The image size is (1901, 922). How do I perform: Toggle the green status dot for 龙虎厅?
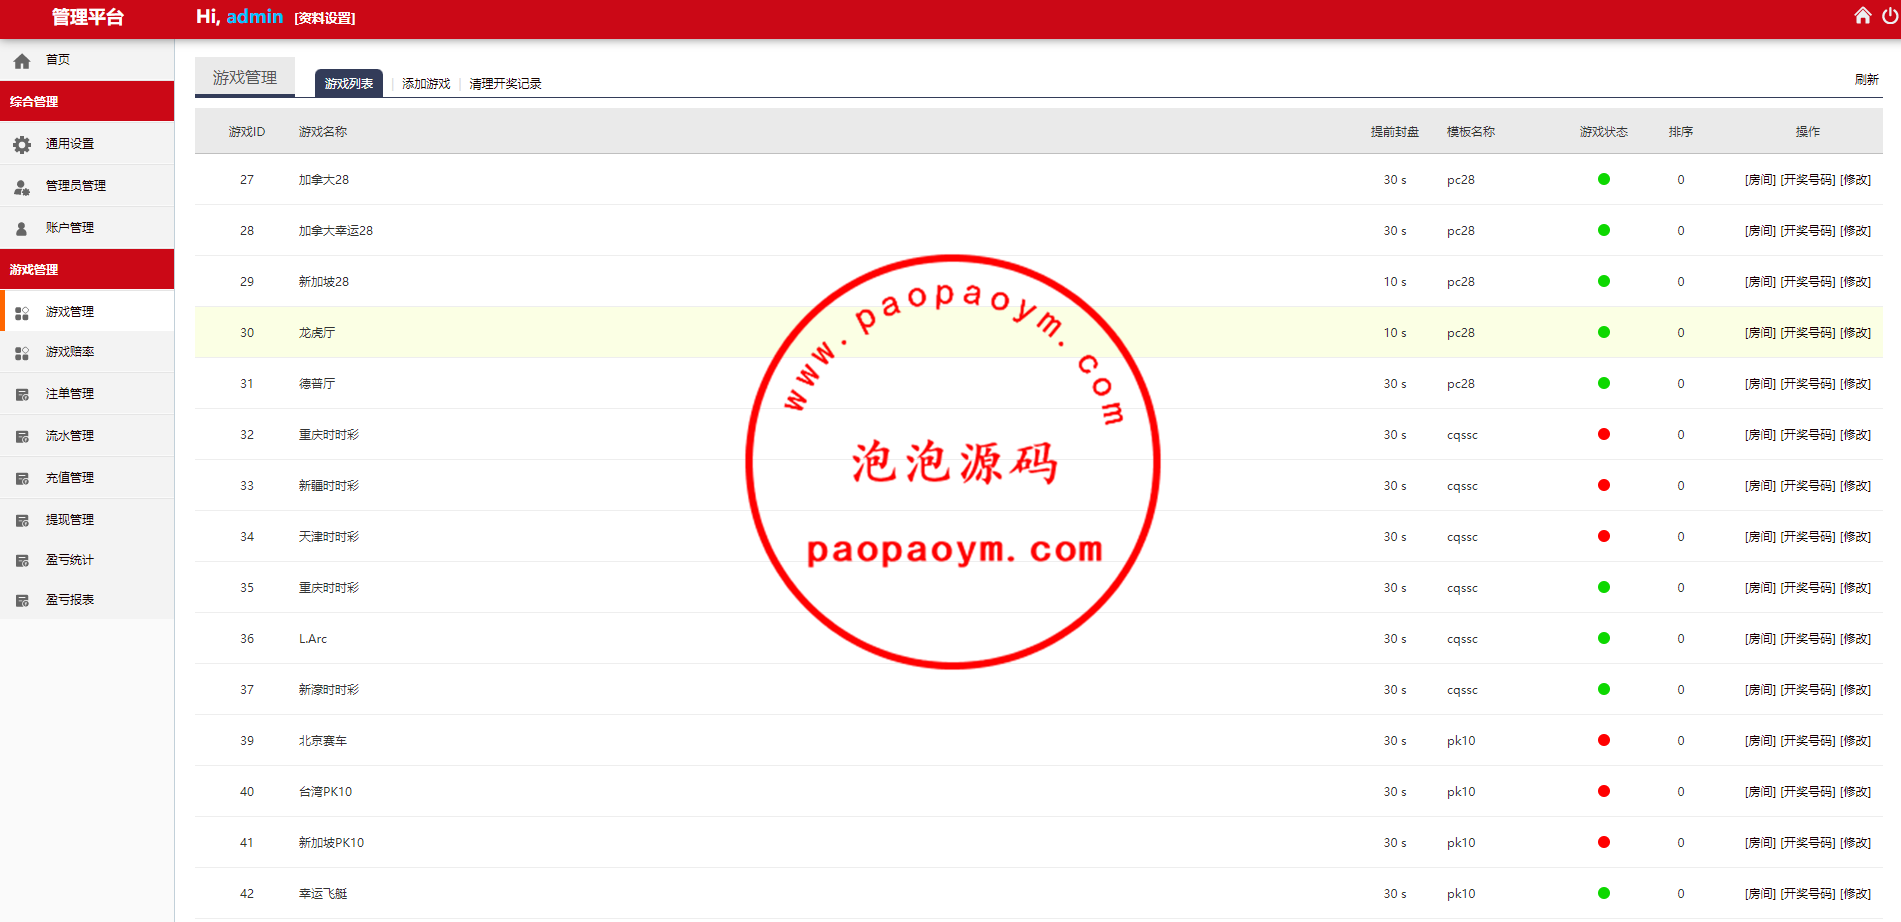[x=1604, y=332]
